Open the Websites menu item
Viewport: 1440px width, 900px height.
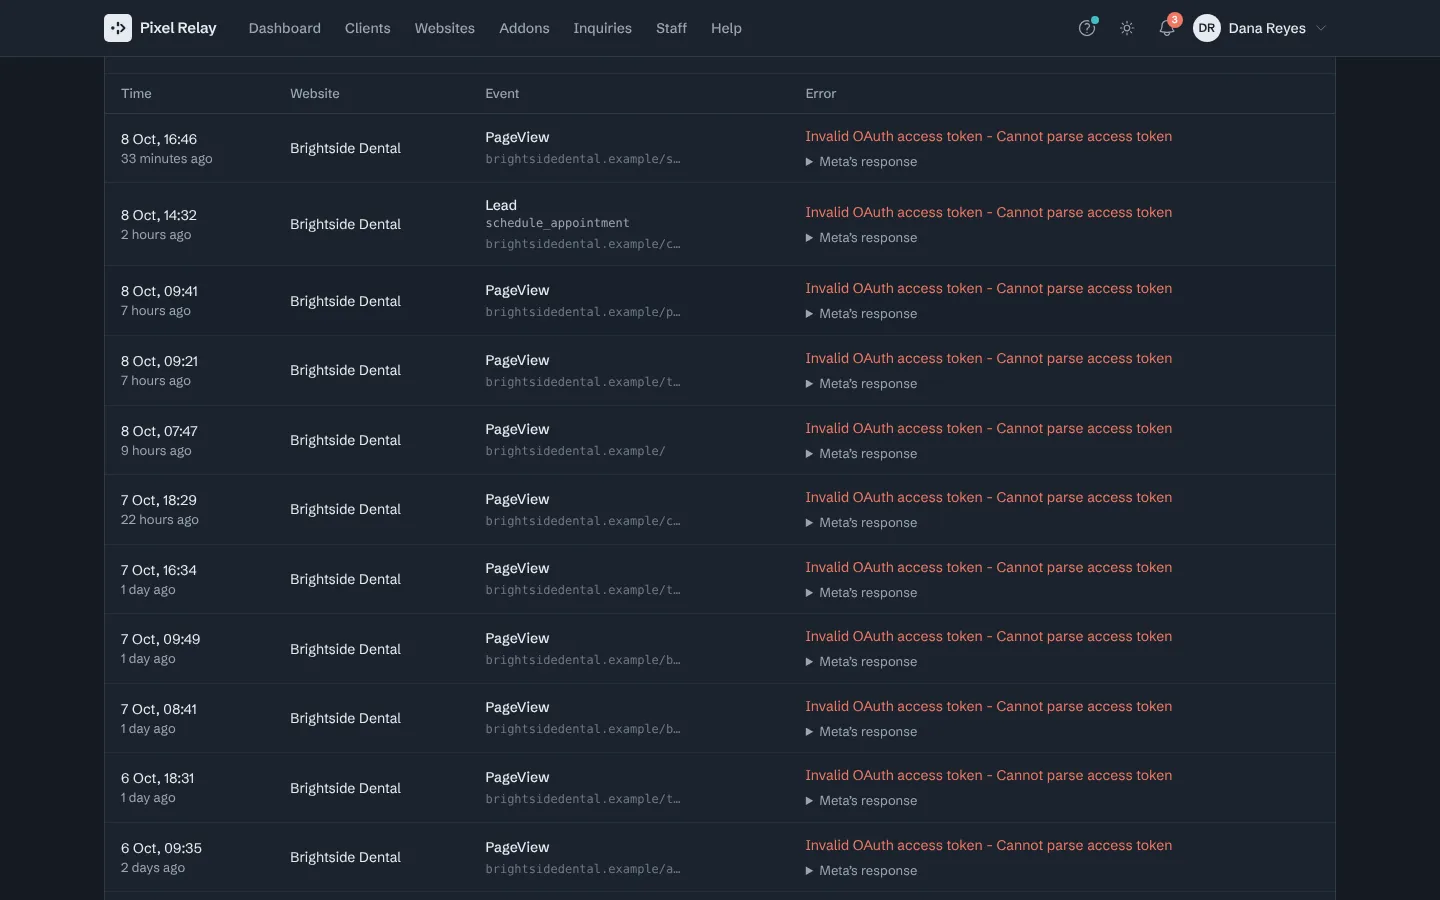point(445,28)
